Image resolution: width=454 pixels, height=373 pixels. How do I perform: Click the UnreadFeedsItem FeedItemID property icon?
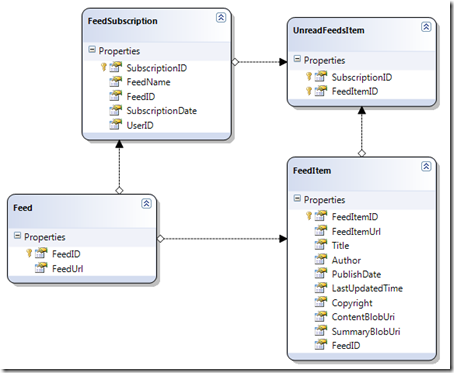[x=321, y=91]
